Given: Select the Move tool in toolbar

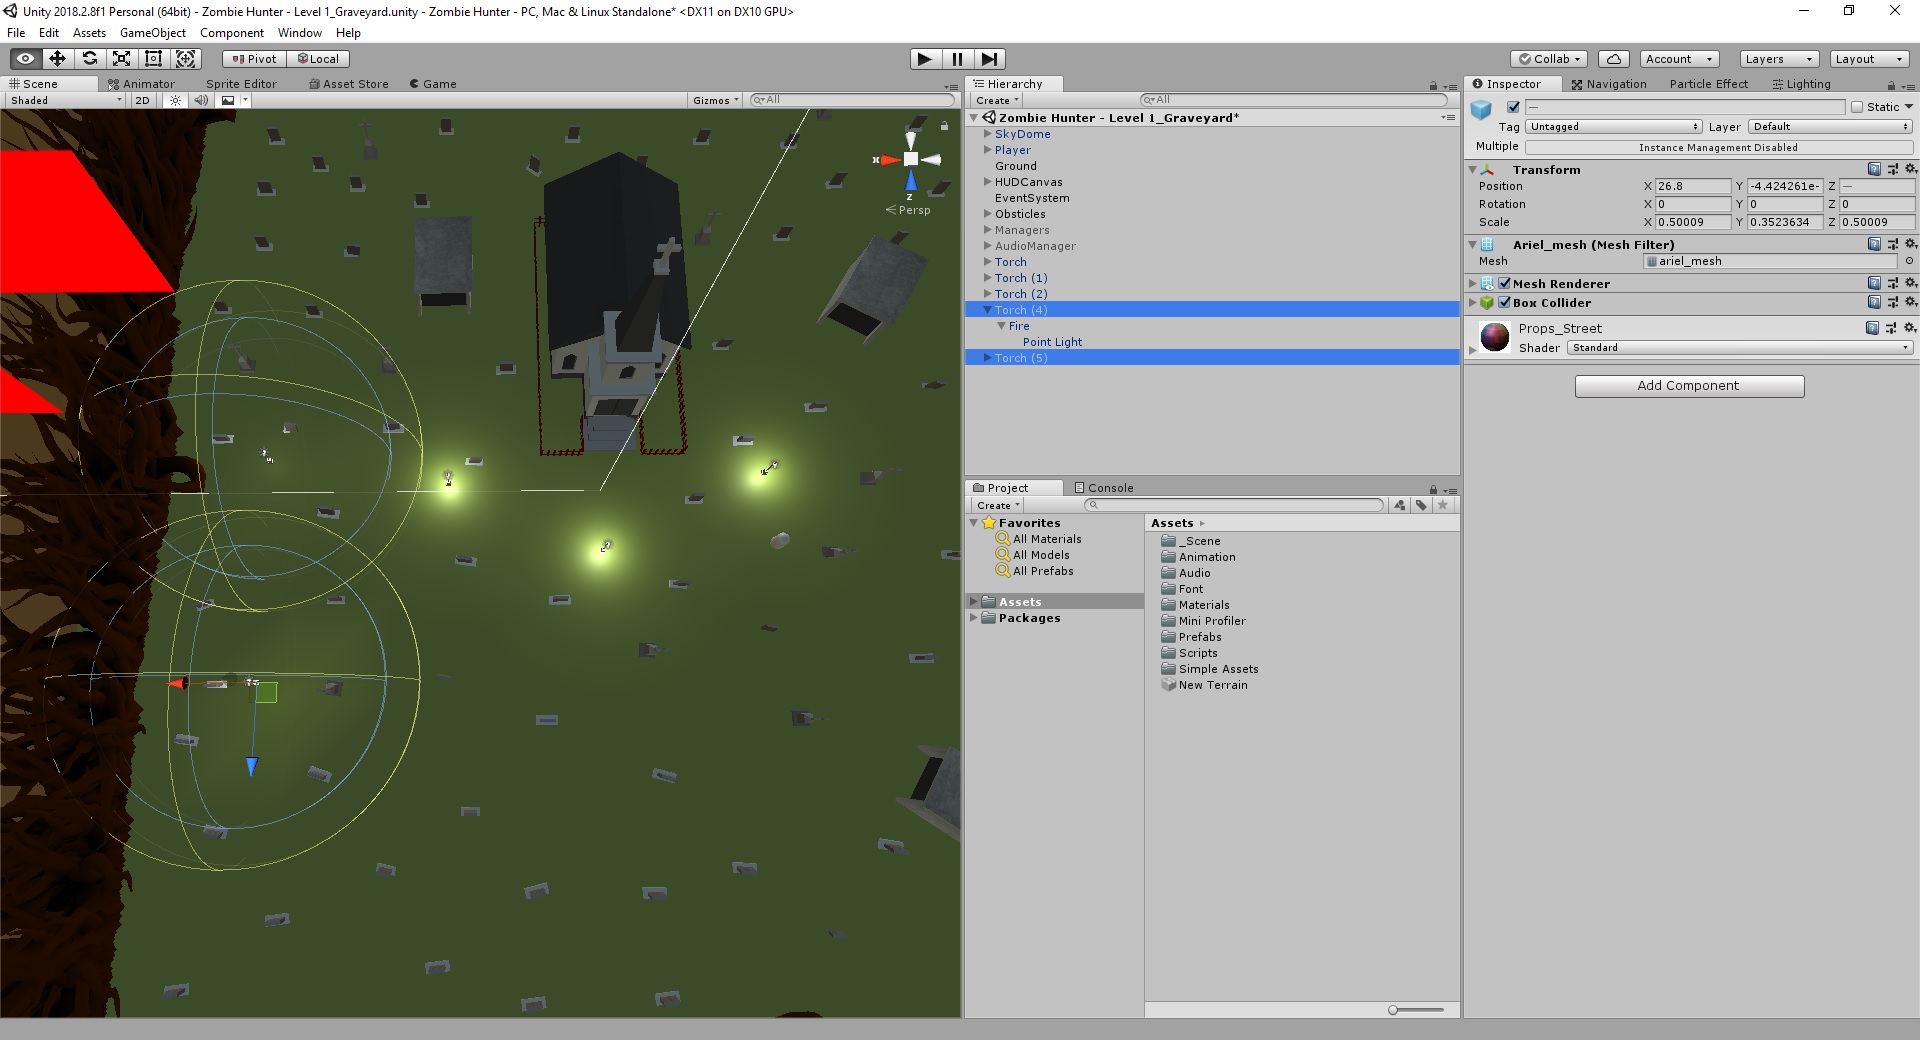Looking at the screenshot, I should click(57, 59).
